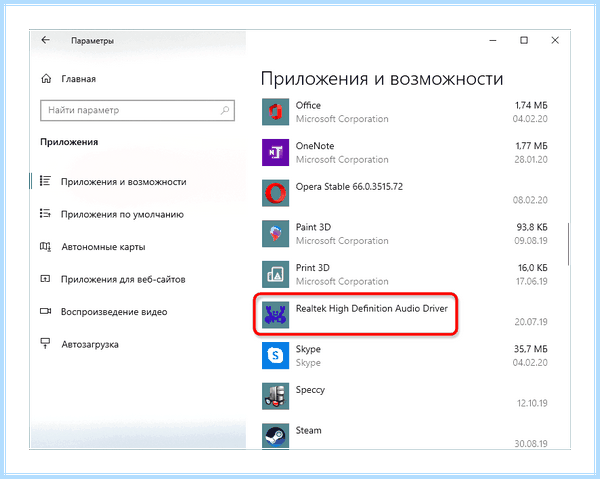Image resolution: width=600 pixels, height=479 pixels.
Task: Select the Steam app icon
Action: [x=275, y=436]
